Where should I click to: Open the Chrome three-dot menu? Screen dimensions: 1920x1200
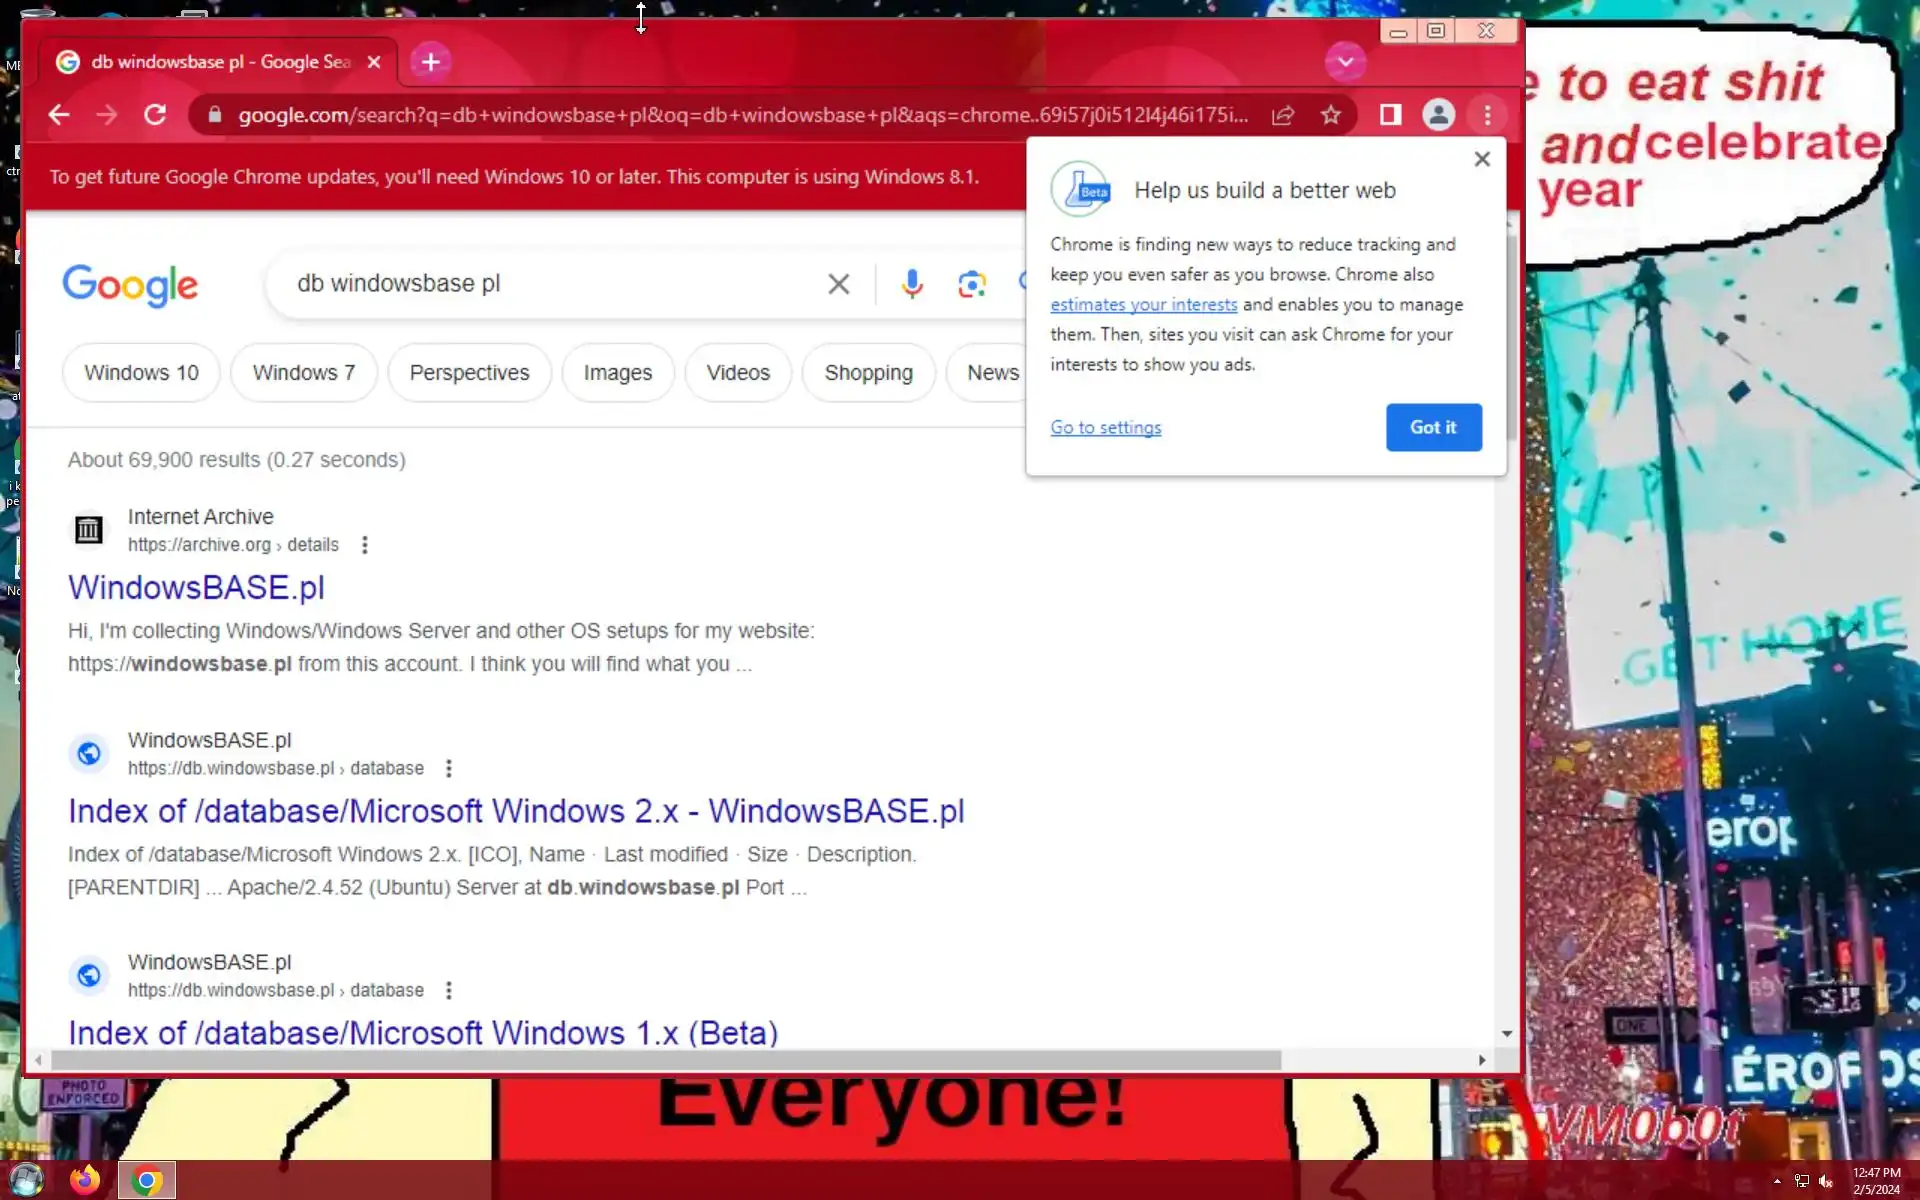tap(1487, 115)
